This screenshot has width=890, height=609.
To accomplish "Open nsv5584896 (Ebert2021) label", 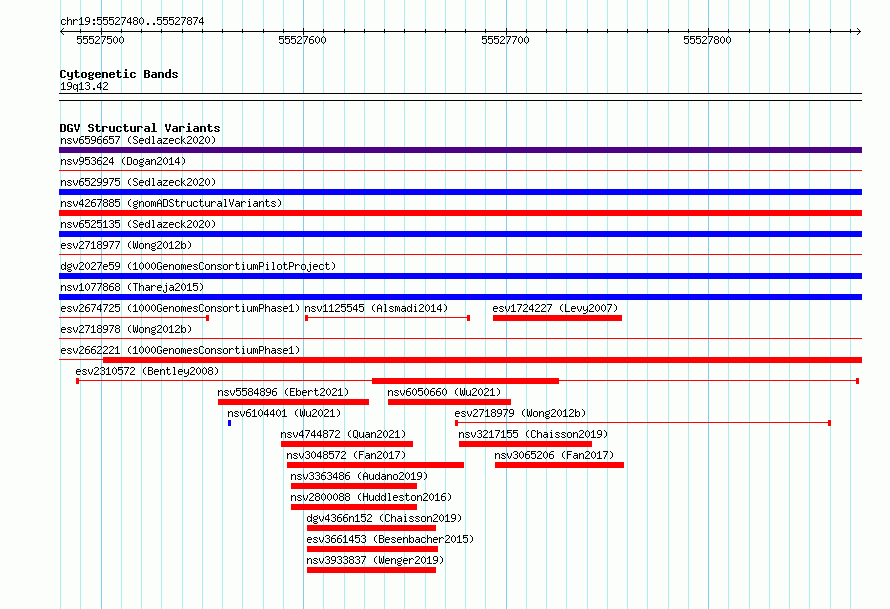I will pyautogui.click(x=283, y=392).
